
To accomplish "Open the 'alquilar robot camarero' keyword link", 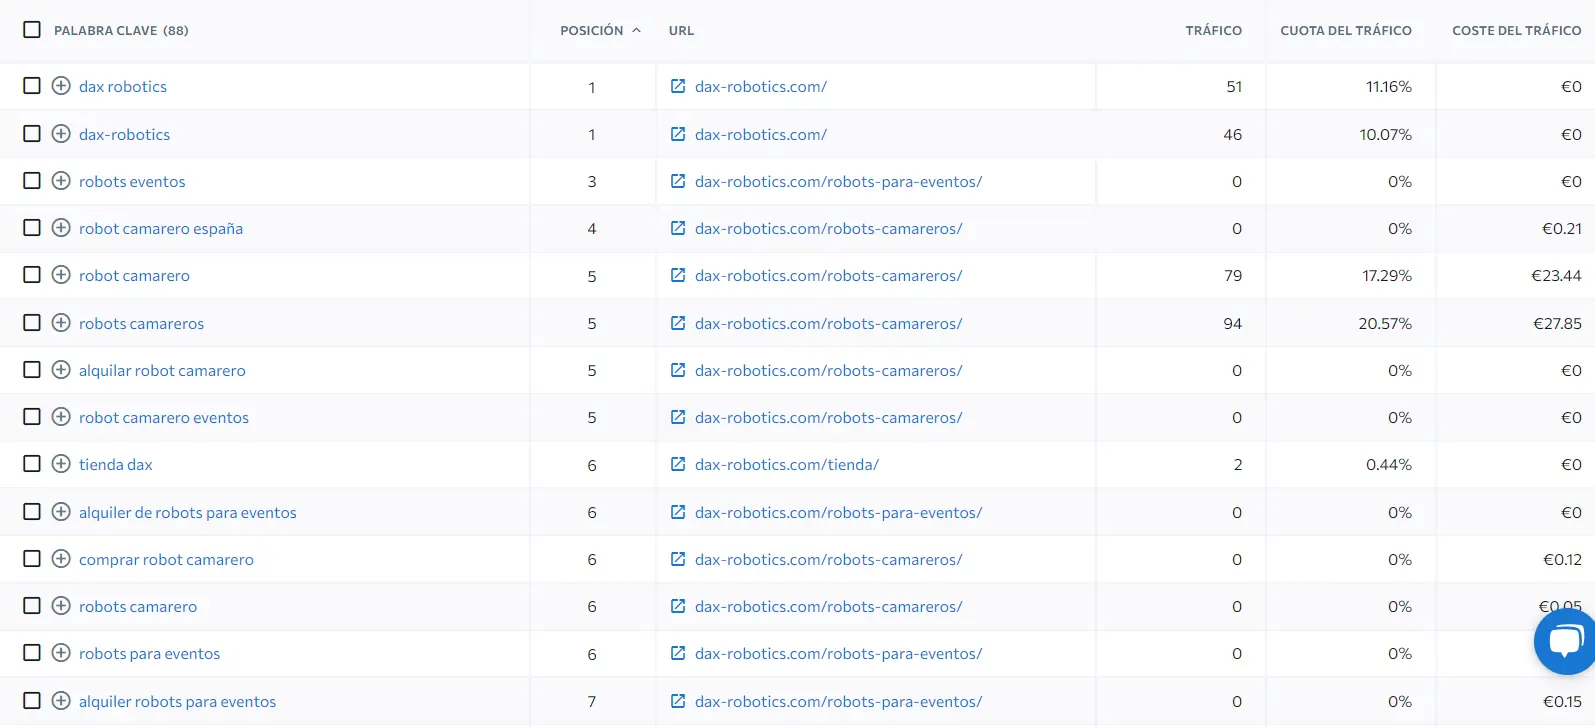I will point(162,371).
